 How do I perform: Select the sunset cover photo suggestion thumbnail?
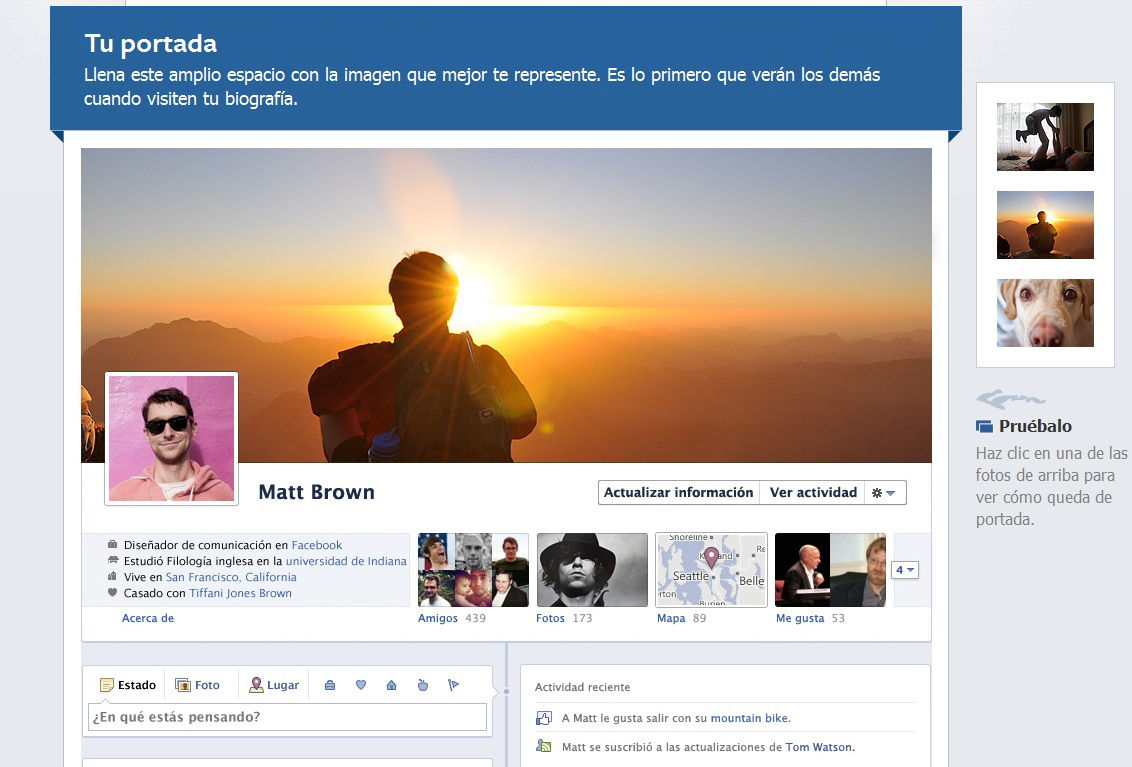(1044, 224)
